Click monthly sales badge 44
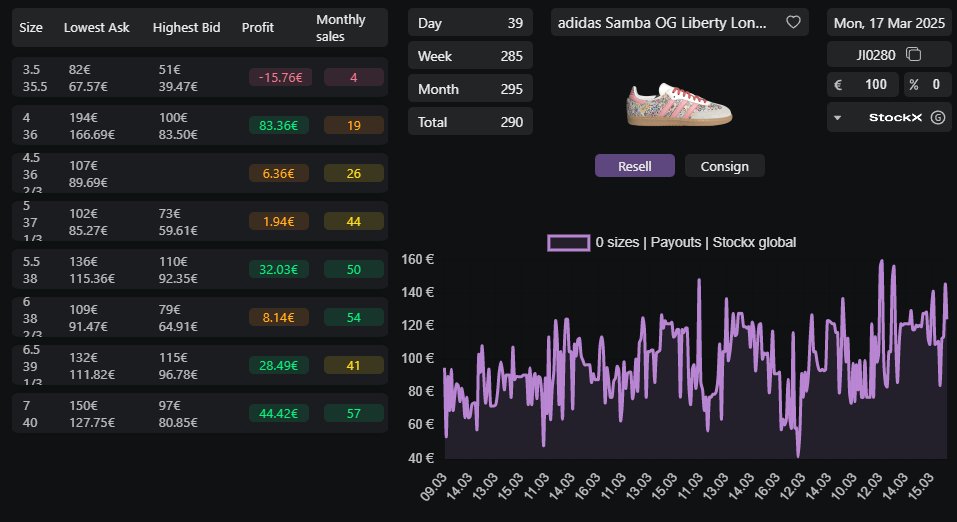The image size is (957, 522). coord(353,222)
